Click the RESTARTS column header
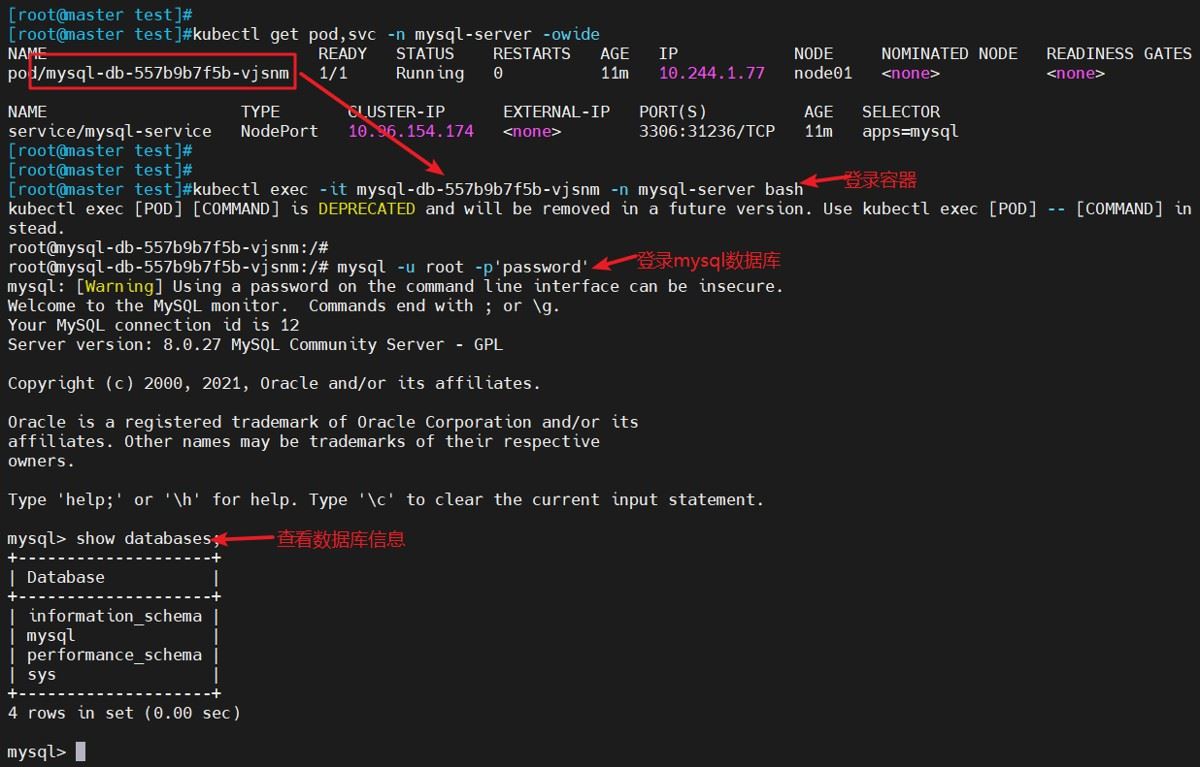The image size is (1200, 767). pos(531,54)
